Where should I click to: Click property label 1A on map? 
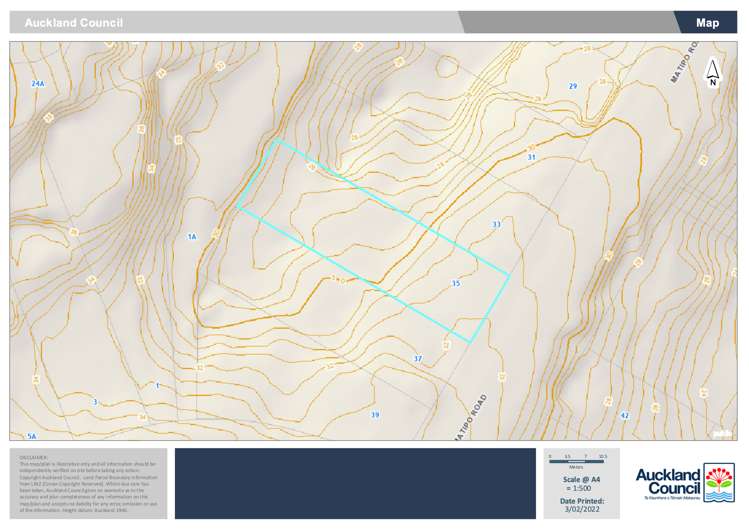(192, 237)
